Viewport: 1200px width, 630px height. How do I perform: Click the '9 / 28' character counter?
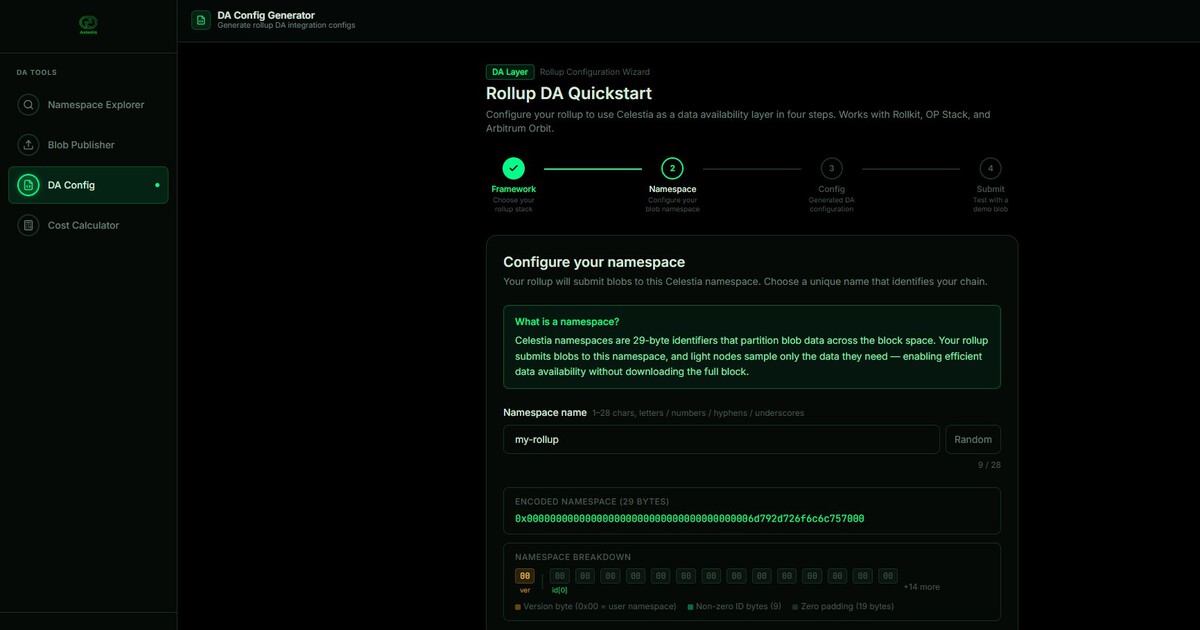point(989,465)
